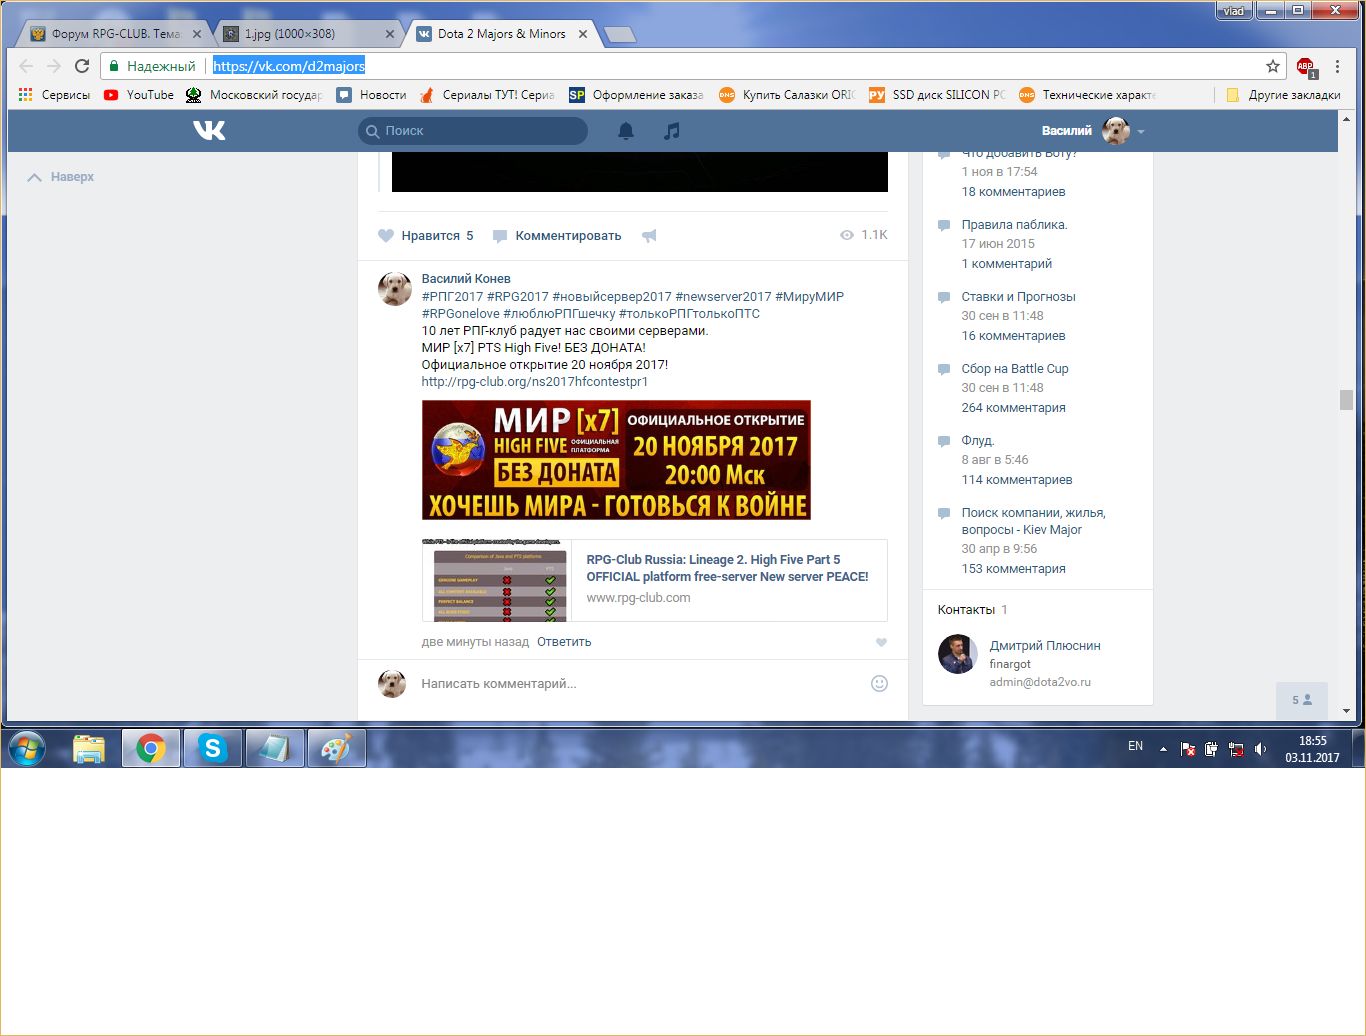Open the Ставки и Прогнозы discussion
This screenshot has width=1366, height=1036.
1018,297
